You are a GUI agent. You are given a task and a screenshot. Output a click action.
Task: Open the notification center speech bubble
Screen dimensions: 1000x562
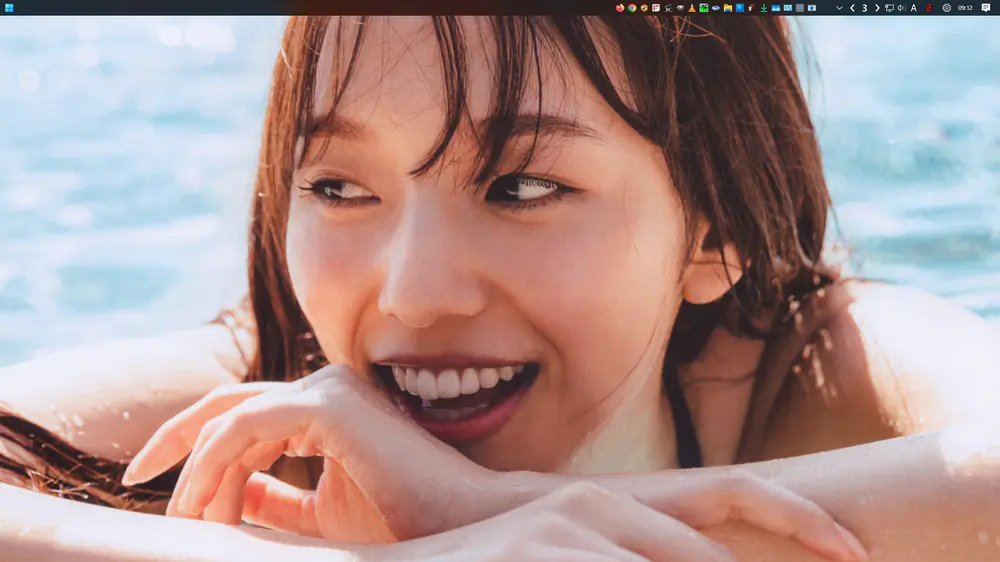pos(986,7)
